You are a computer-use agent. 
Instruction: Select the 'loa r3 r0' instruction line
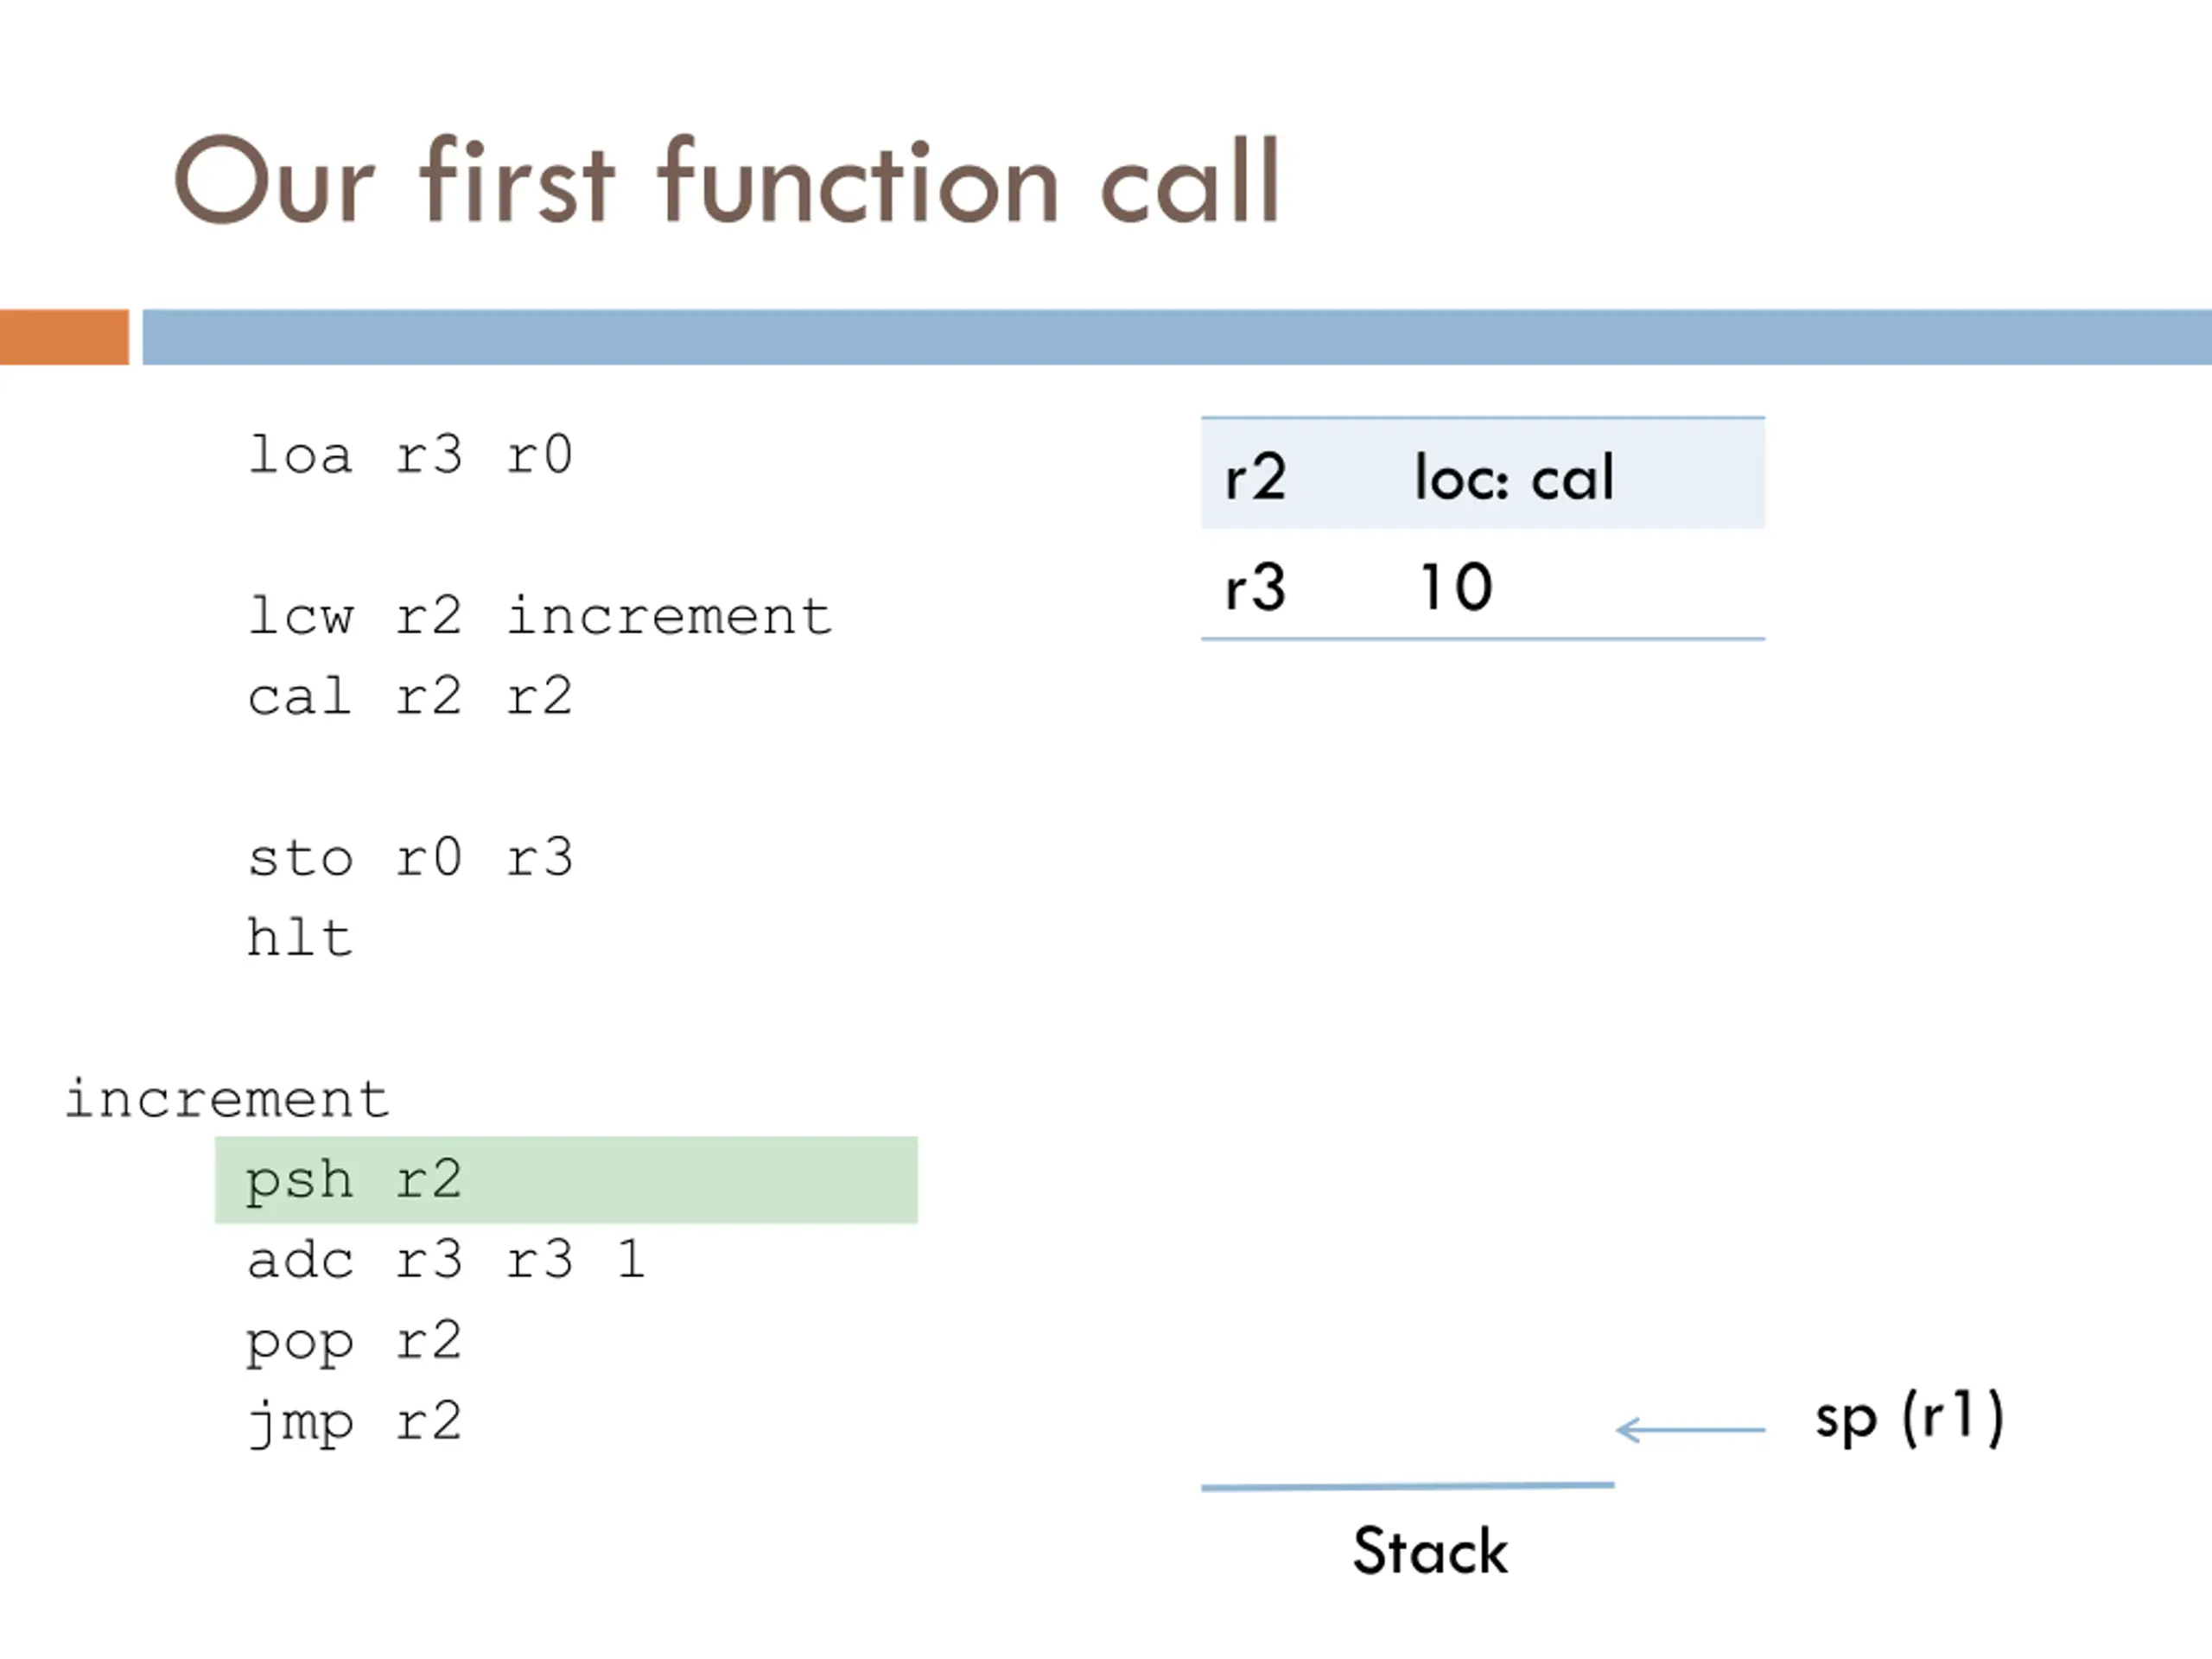pyautogui.click(x=410, y=455)
